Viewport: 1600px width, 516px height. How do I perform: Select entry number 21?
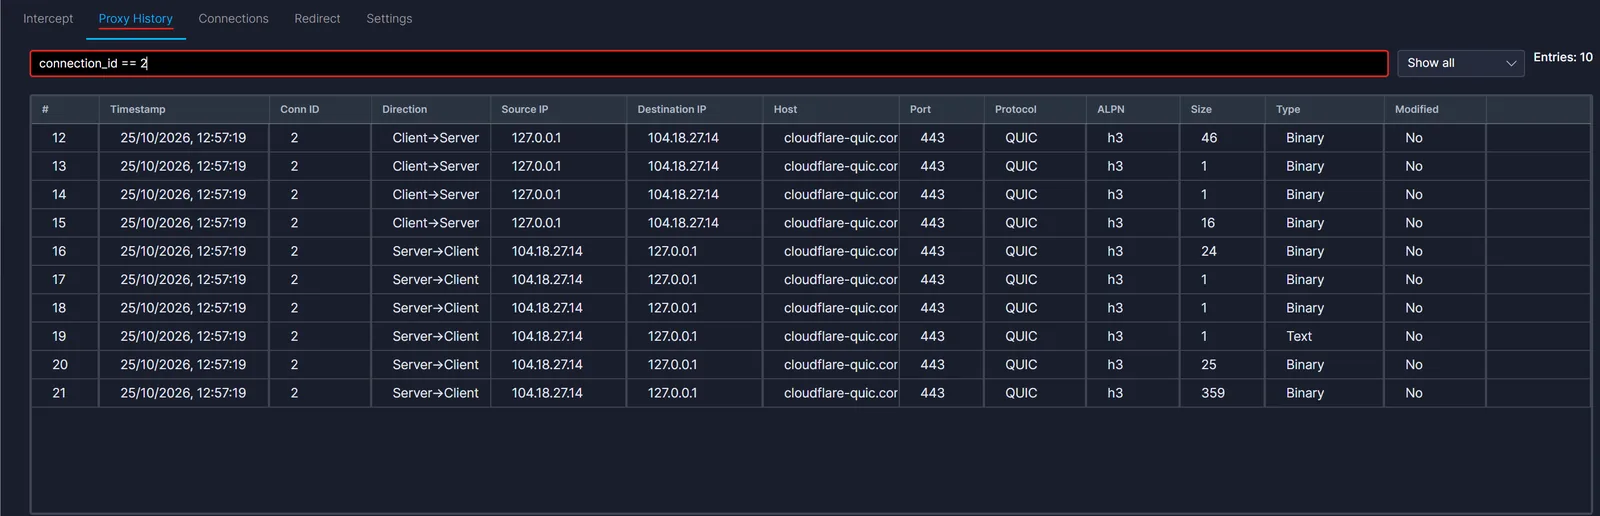pyautogui.click(x=810, y=393)
